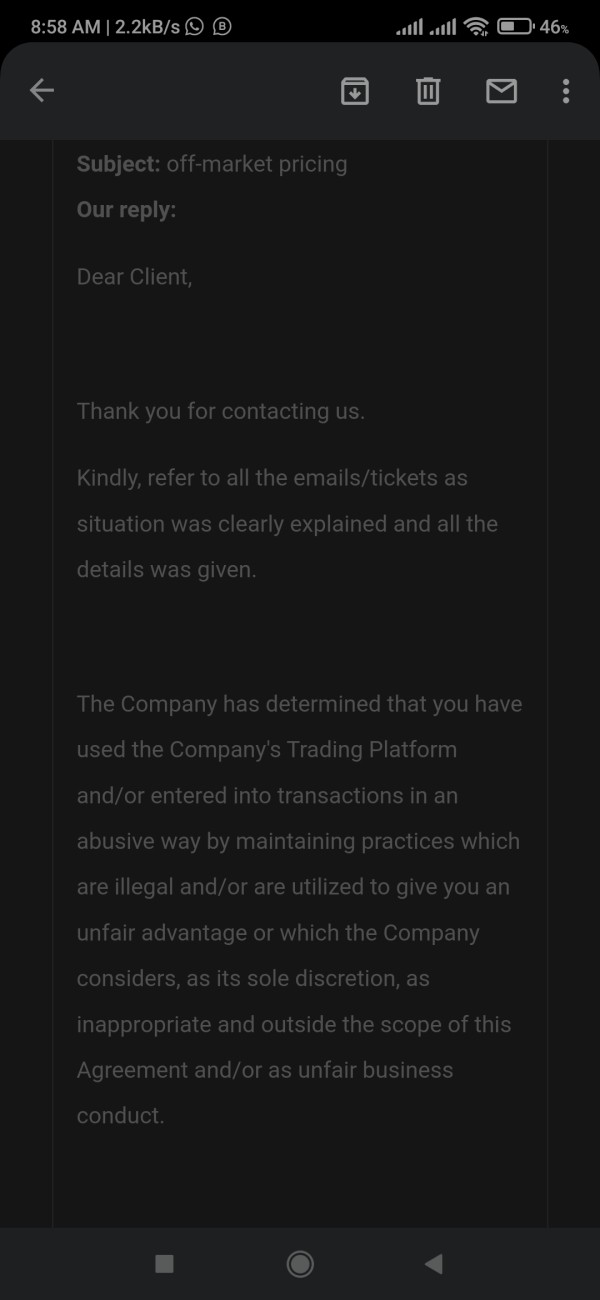Tap the 8:58 AM clock in status bar
The image size is (600, 1300).
[x=65, y=27]
